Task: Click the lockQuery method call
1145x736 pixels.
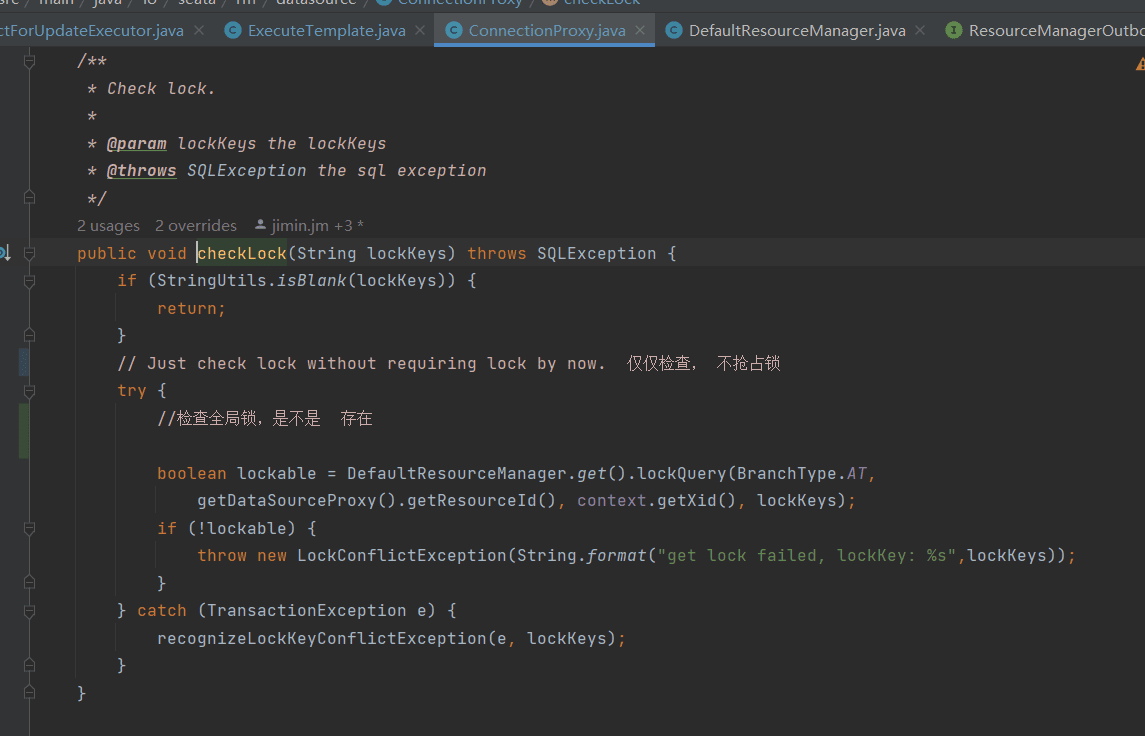Action: click(682, 473)
